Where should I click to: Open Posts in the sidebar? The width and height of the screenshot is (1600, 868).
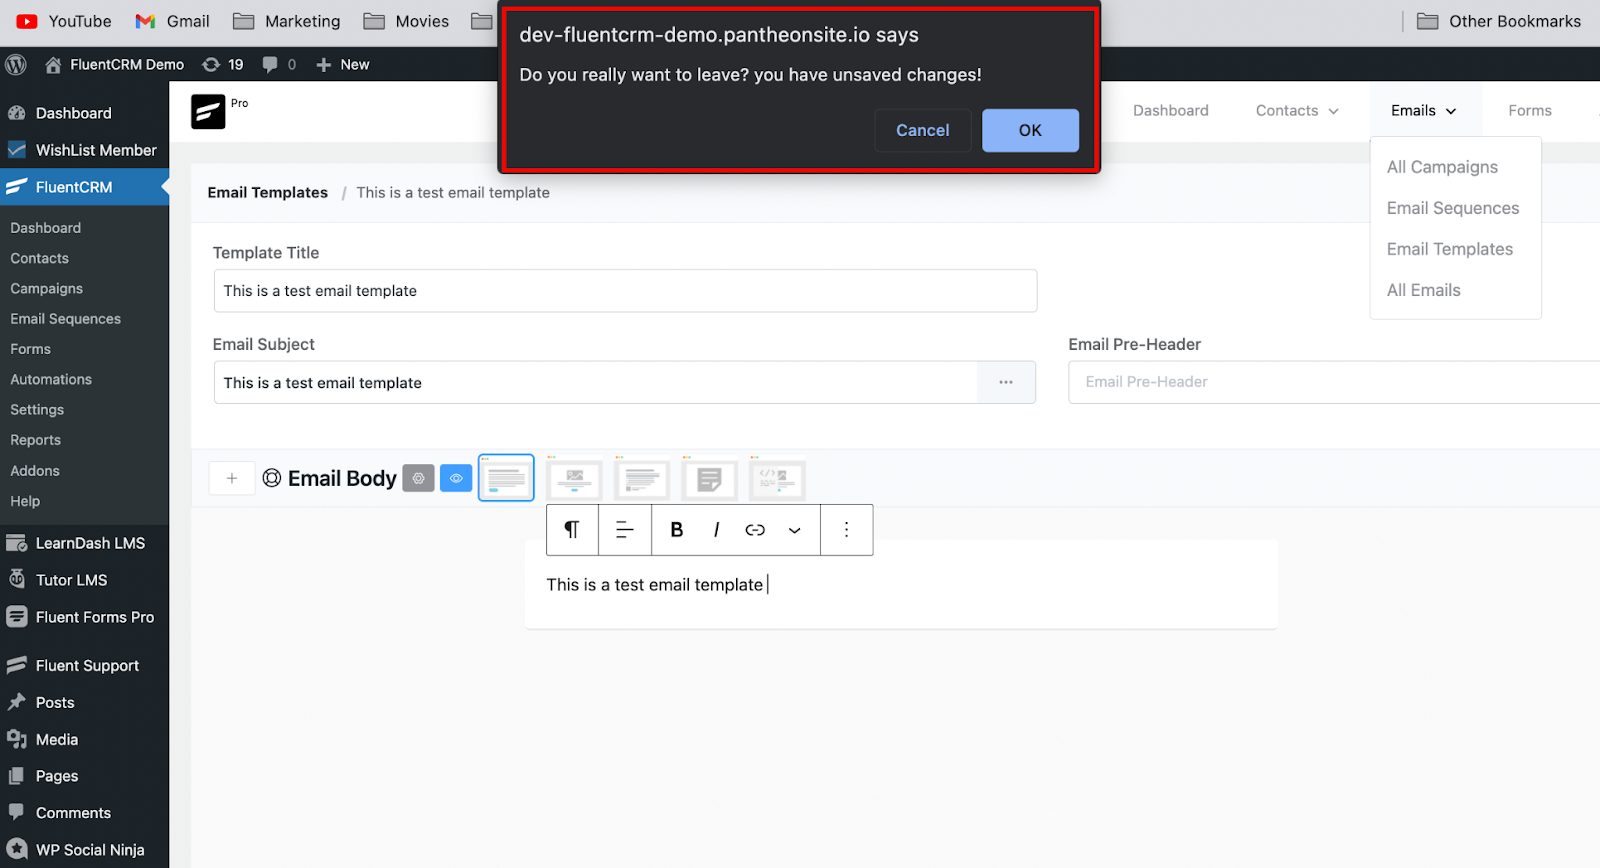click(84, 703)
